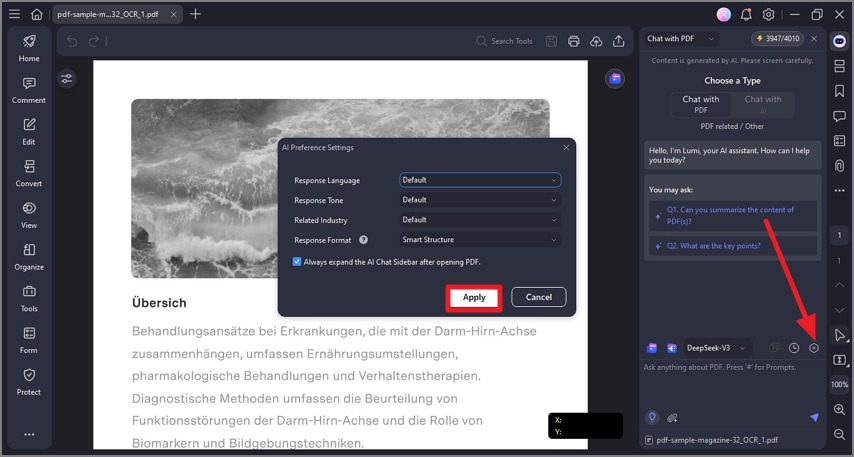854x457 pixels.
Task: Open the Organize tool in the left sidebar
Action: point(29,257)
